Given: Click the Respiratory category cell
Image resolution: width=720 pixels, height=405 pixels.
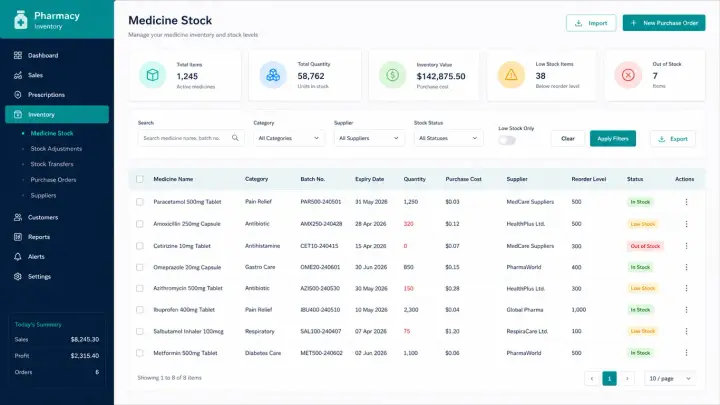Looking at the screenshot, I should point(259,331).
